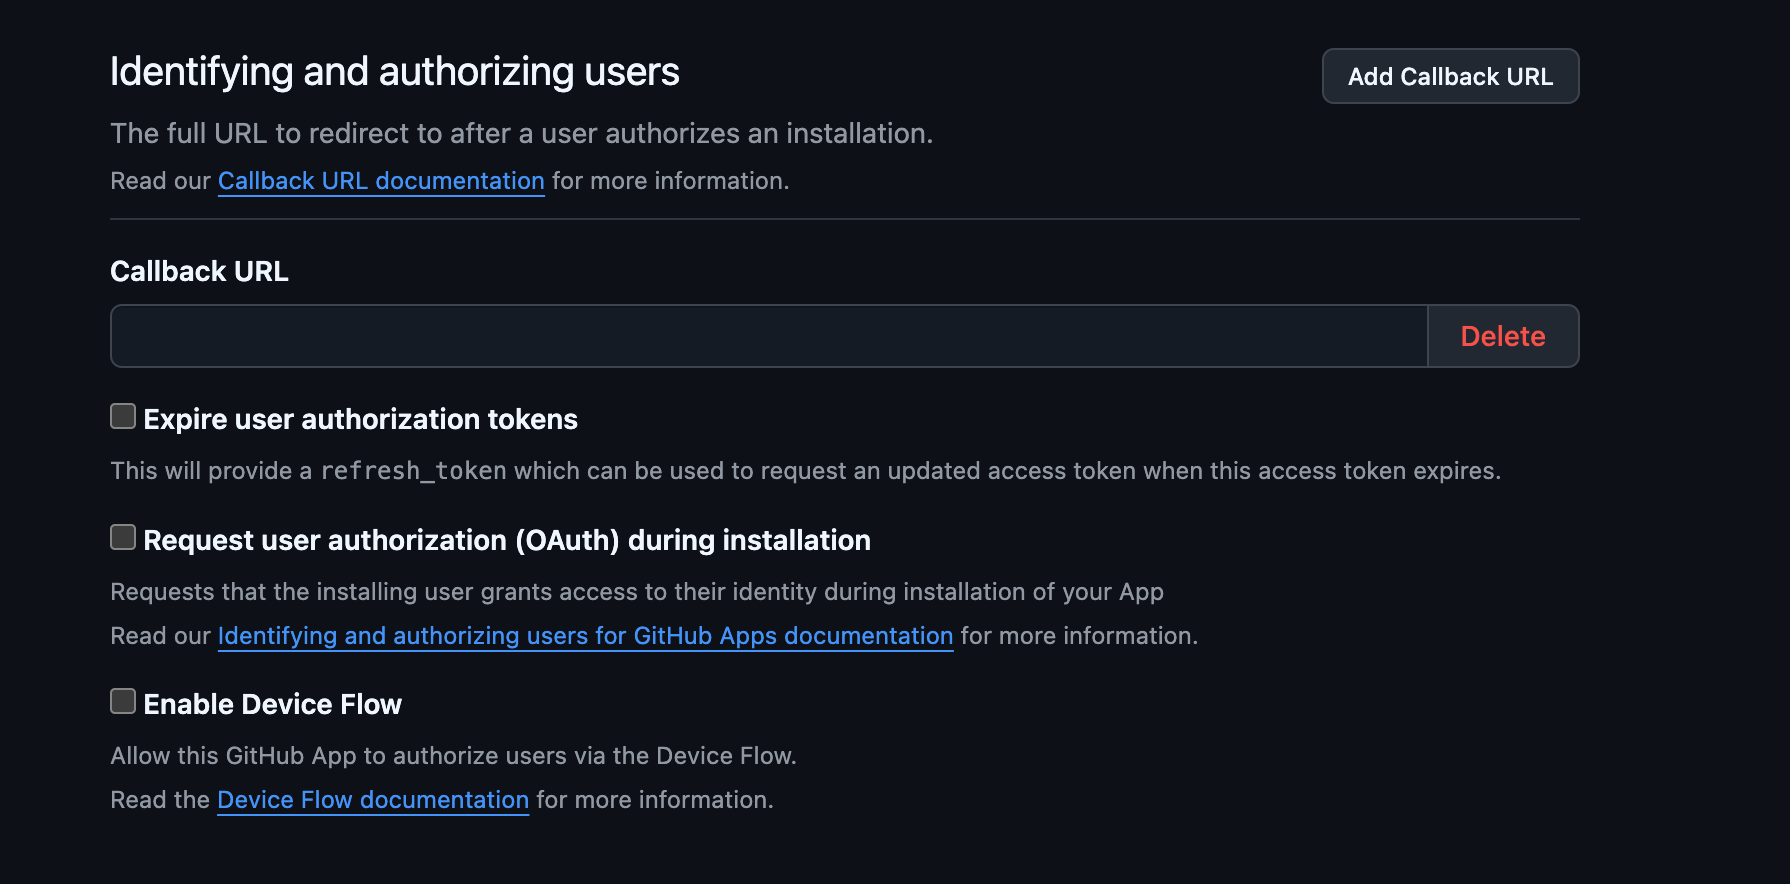Click the Request user authorization (OAuth) label text
1790x884 pixels.
tap(507, 540)
